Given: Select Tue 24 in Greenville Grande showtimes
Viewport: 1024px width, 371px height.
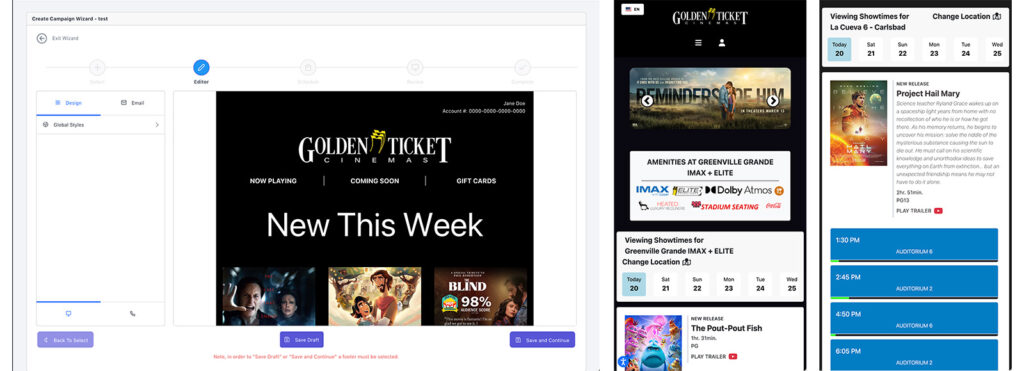Looking at the screenshot, I should [760, 284].
